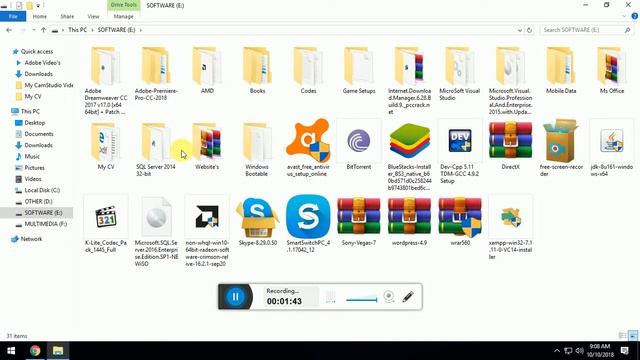Viewport: 640px width, 360px height.
Task: Open the Drive Tools contextual tab
Action: click(x=124, y=5)
